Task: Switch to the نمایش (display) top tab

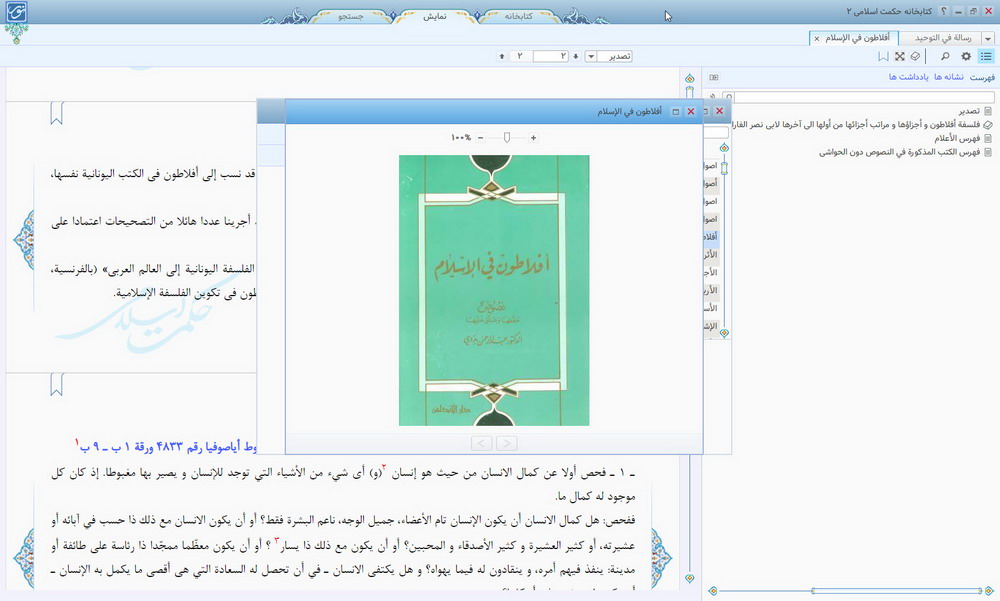Action: tap(435, 17)
